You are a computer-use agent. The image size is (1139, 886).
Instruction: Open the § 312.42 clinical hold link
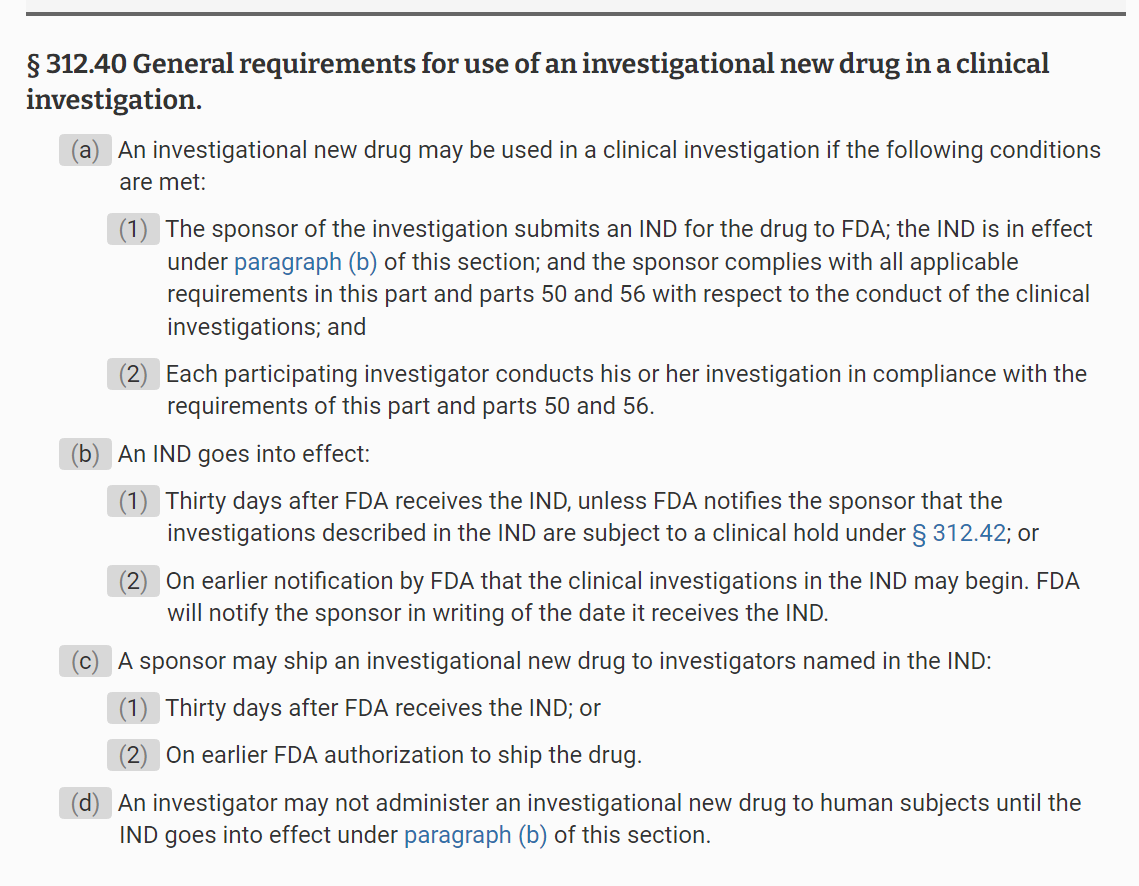pos(958,534)
